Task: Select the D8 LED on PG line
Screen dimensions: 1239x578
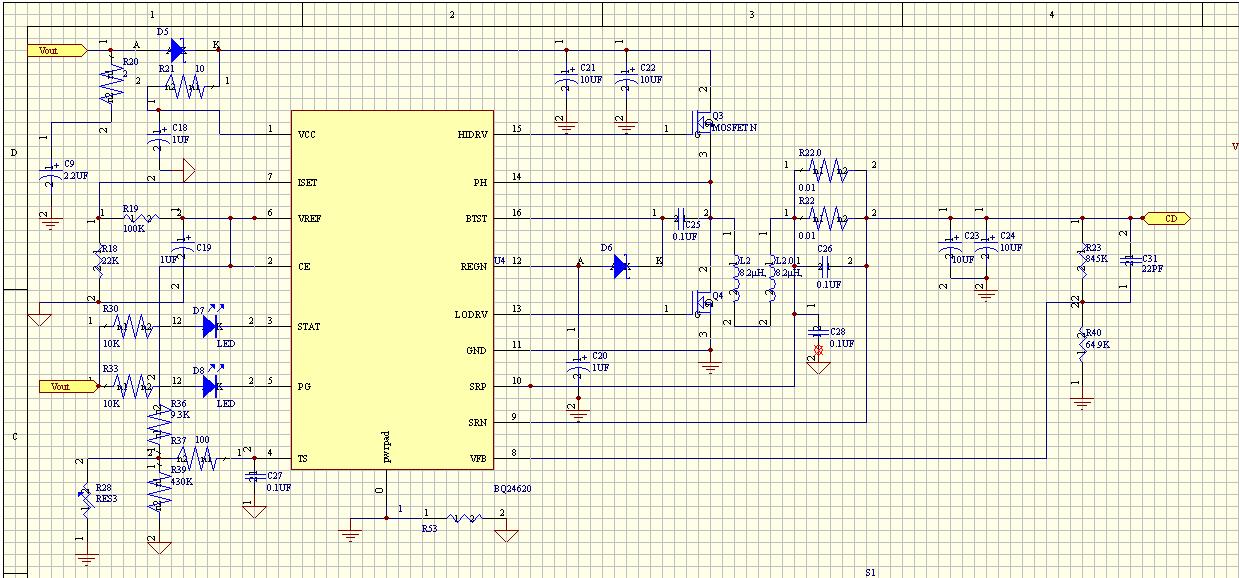Action: pos(212,383)
